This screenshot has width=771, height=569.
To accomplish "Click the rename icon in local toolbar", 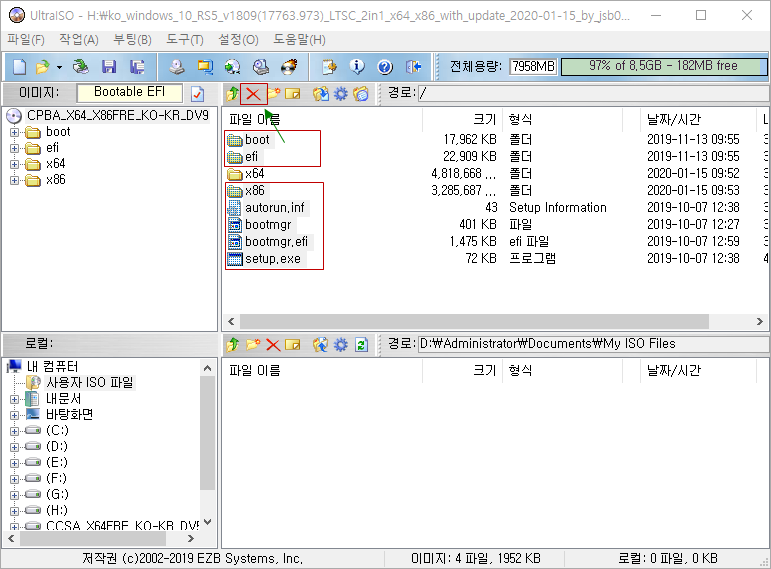I will point(293,345).
